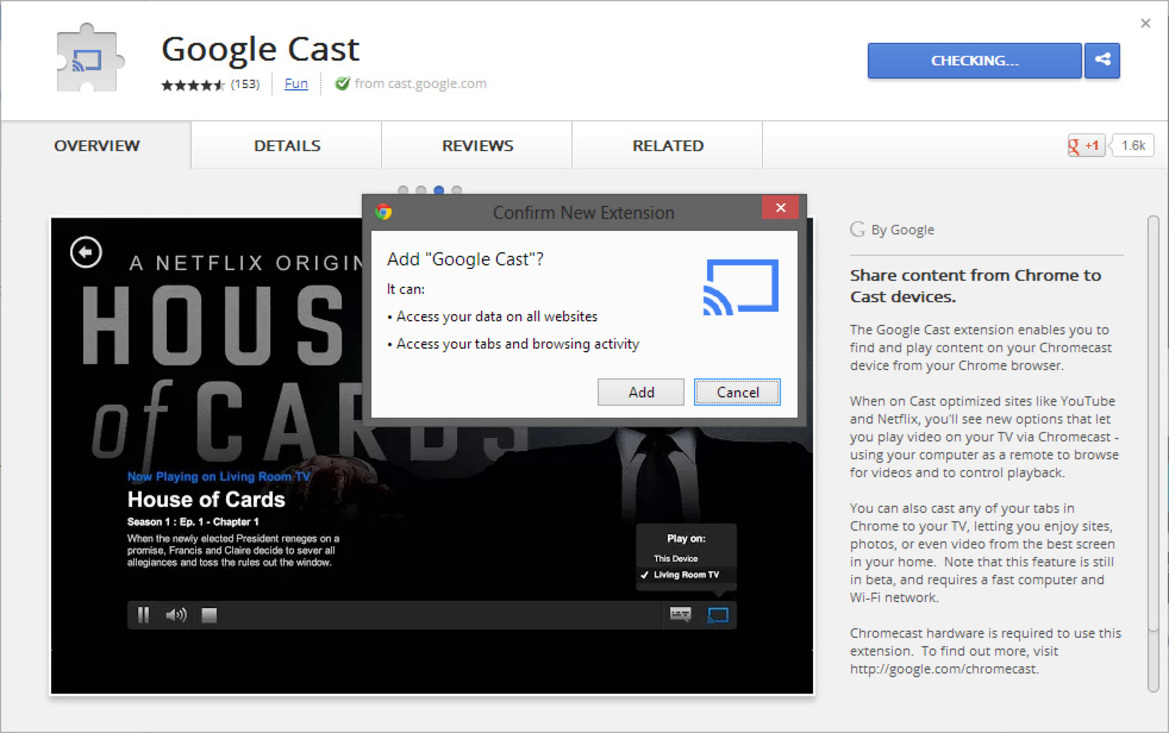
Task: Click the blue Cast icon in dialog
Action: [741, 287]
